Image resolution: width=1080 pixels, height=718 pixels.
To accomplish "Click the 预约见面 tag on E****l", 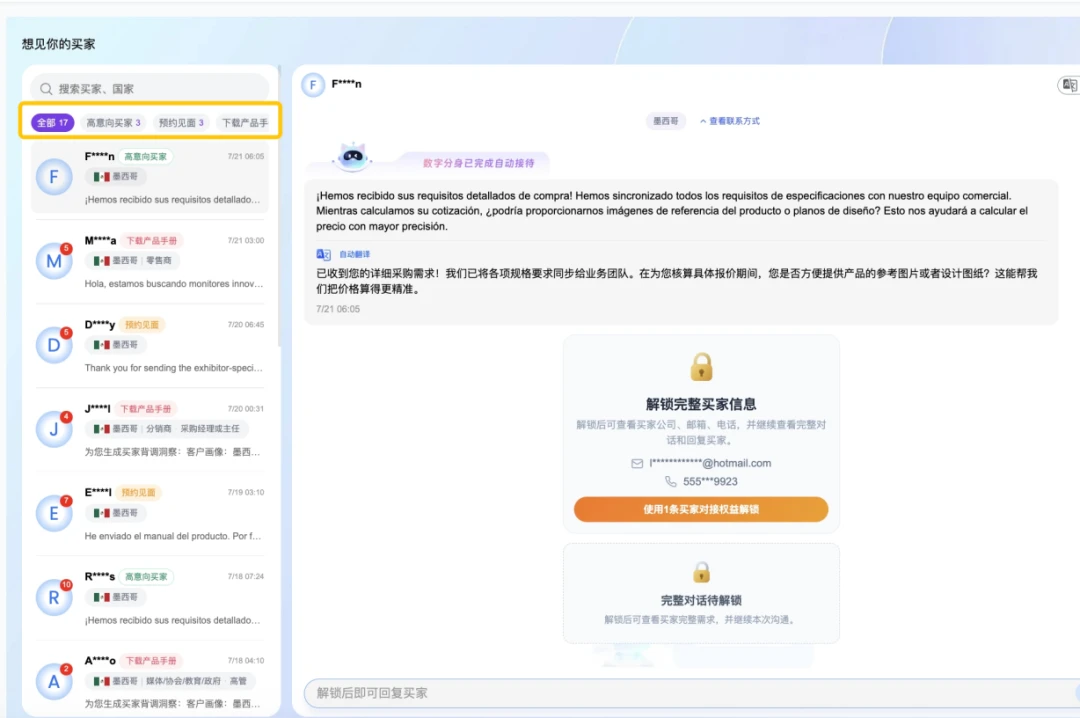I will click(x=138, y=493).
